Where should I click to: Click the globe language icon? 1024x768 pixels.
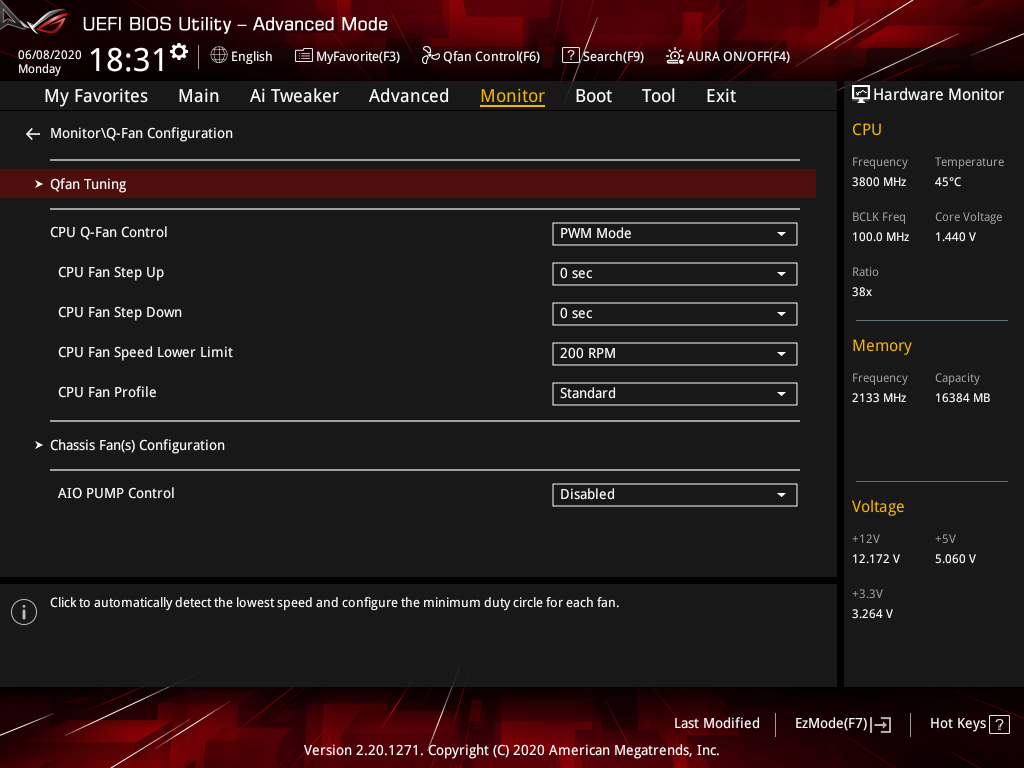(x=219, y=55)
